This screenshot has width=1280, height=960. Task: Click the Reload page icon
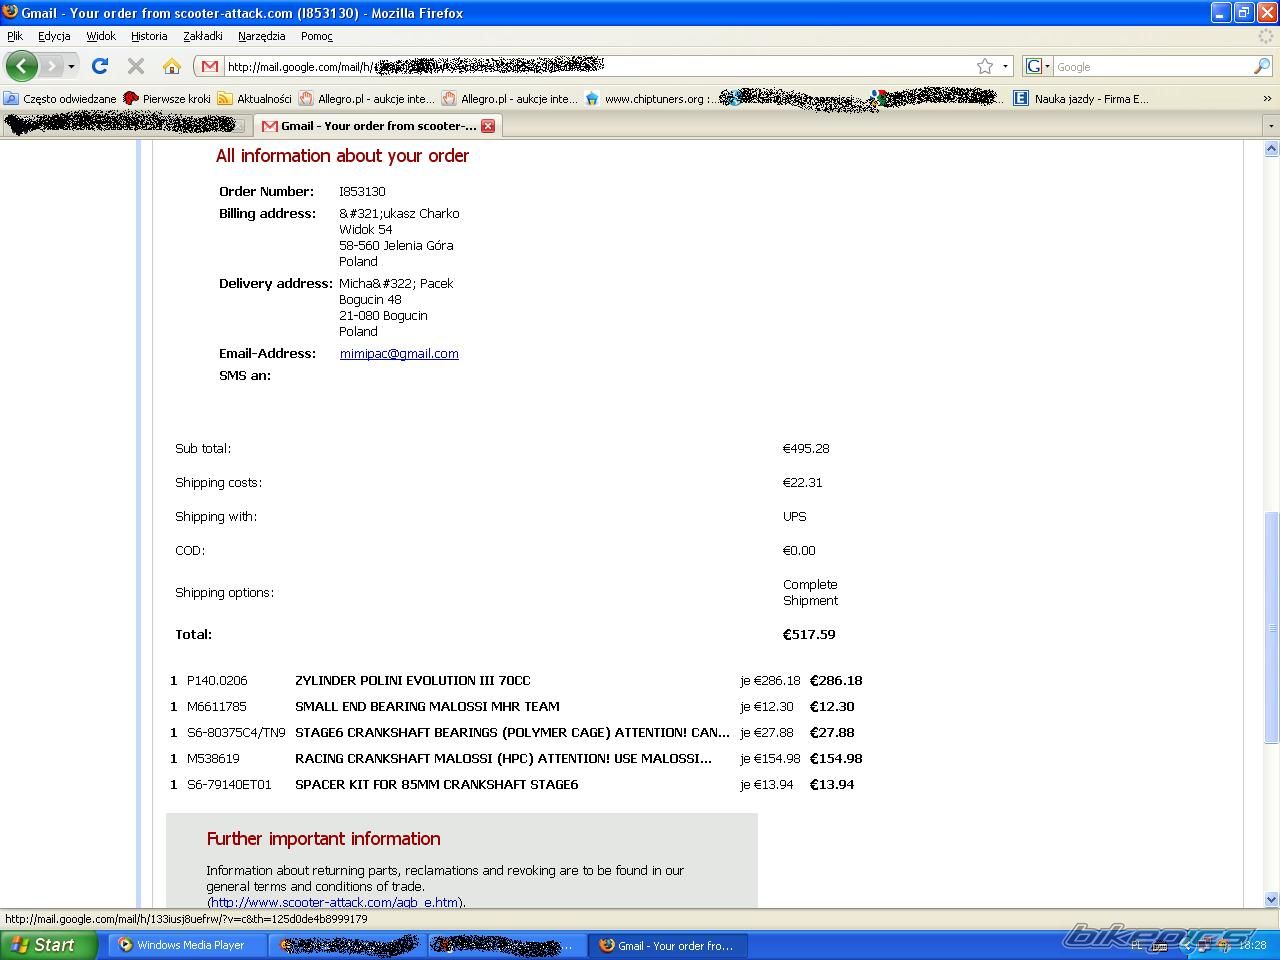point(99,67)
